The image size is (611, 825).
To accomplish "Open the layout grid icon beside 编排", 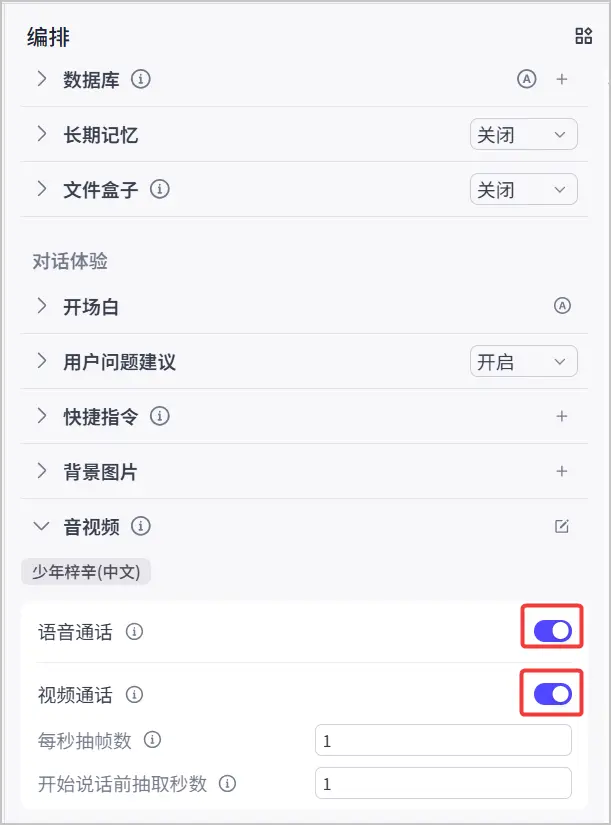I will [585, 36].
